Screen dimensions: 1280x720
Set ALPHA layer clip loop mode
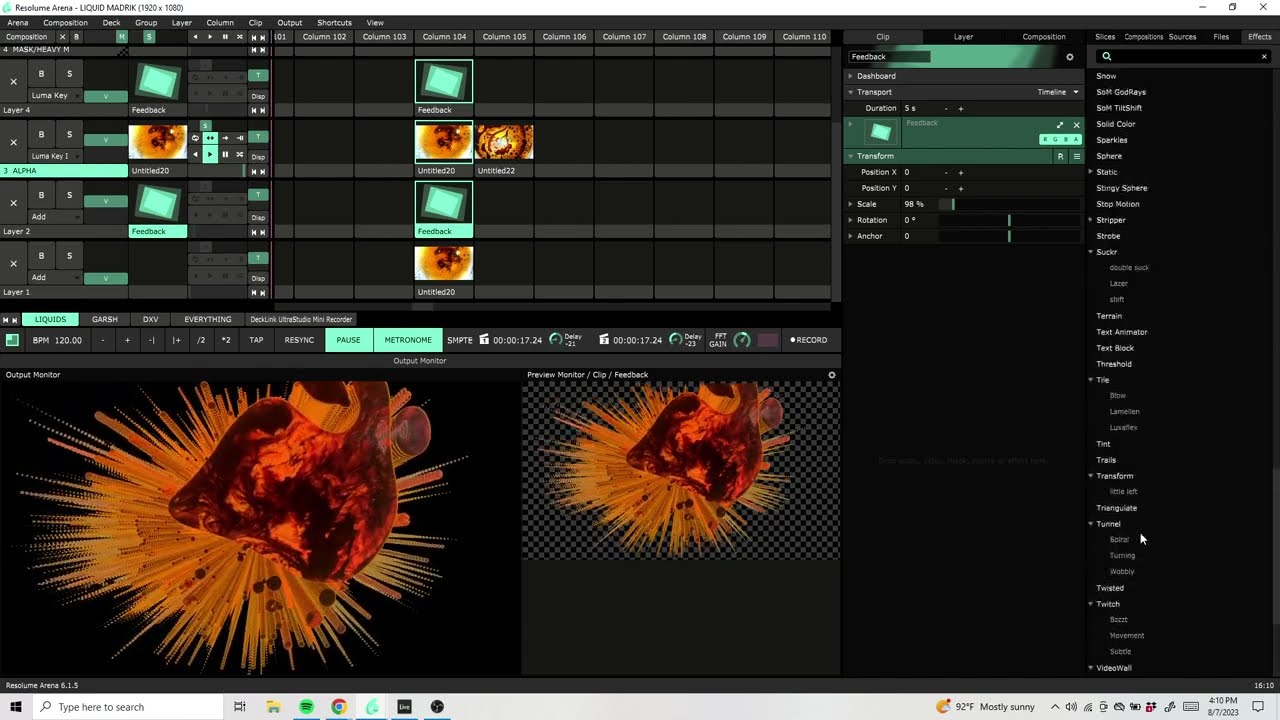click(195, 138)
